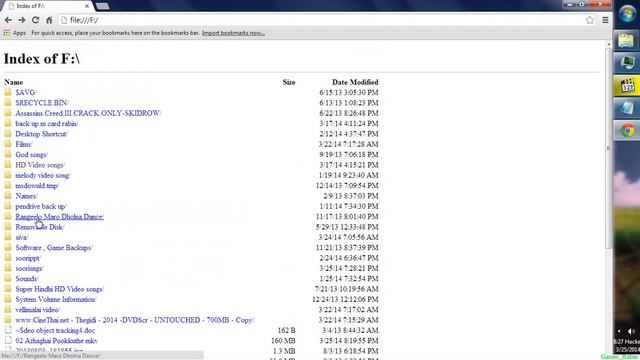This screenshot has height=360, width=640.
Task: Open 02 Azhaghai Pookkuthe.mkv file
Action: [x=57, y=341]
